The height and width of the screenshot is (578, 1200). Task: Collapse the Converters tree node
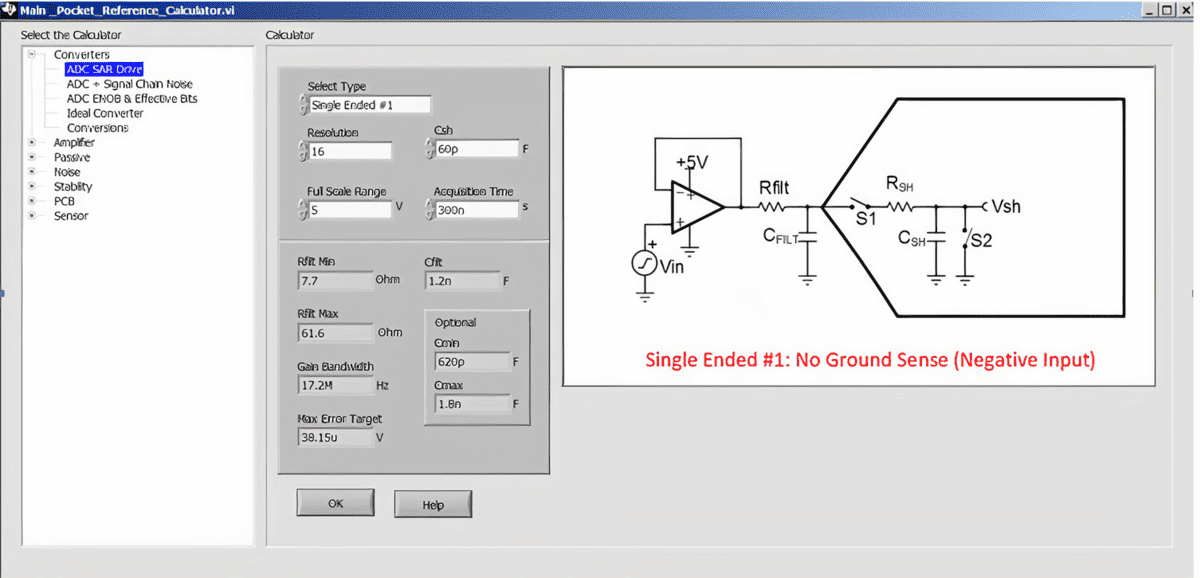click(x=32, y=54)
